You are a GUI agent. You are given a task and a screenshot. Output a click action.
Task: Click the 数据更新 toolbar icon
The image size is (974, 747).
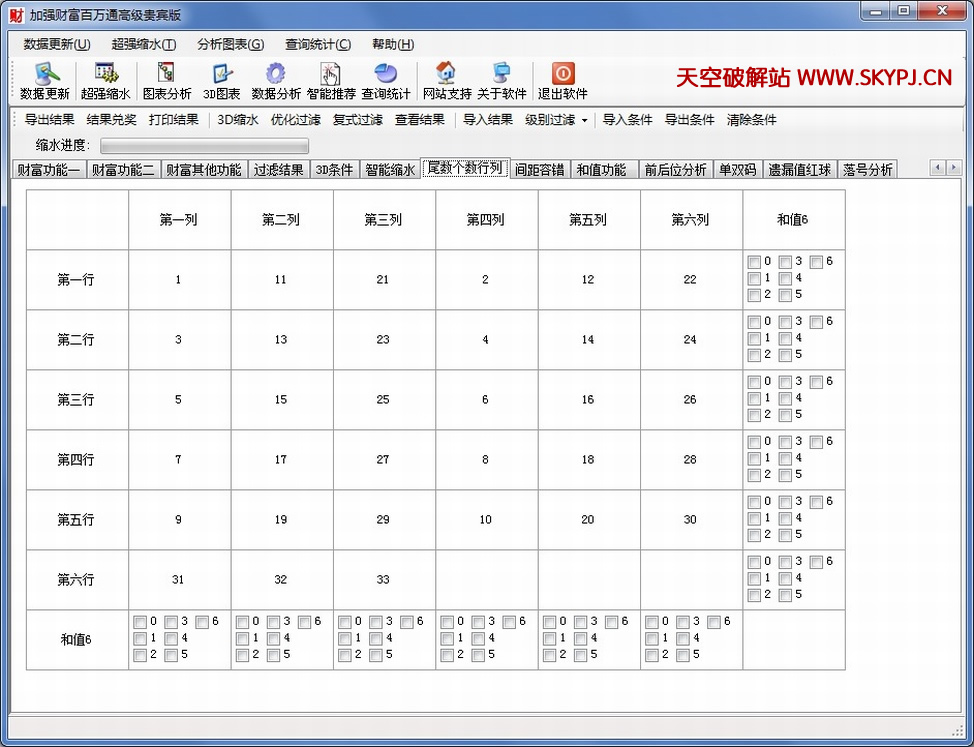(x=45, y=75)
